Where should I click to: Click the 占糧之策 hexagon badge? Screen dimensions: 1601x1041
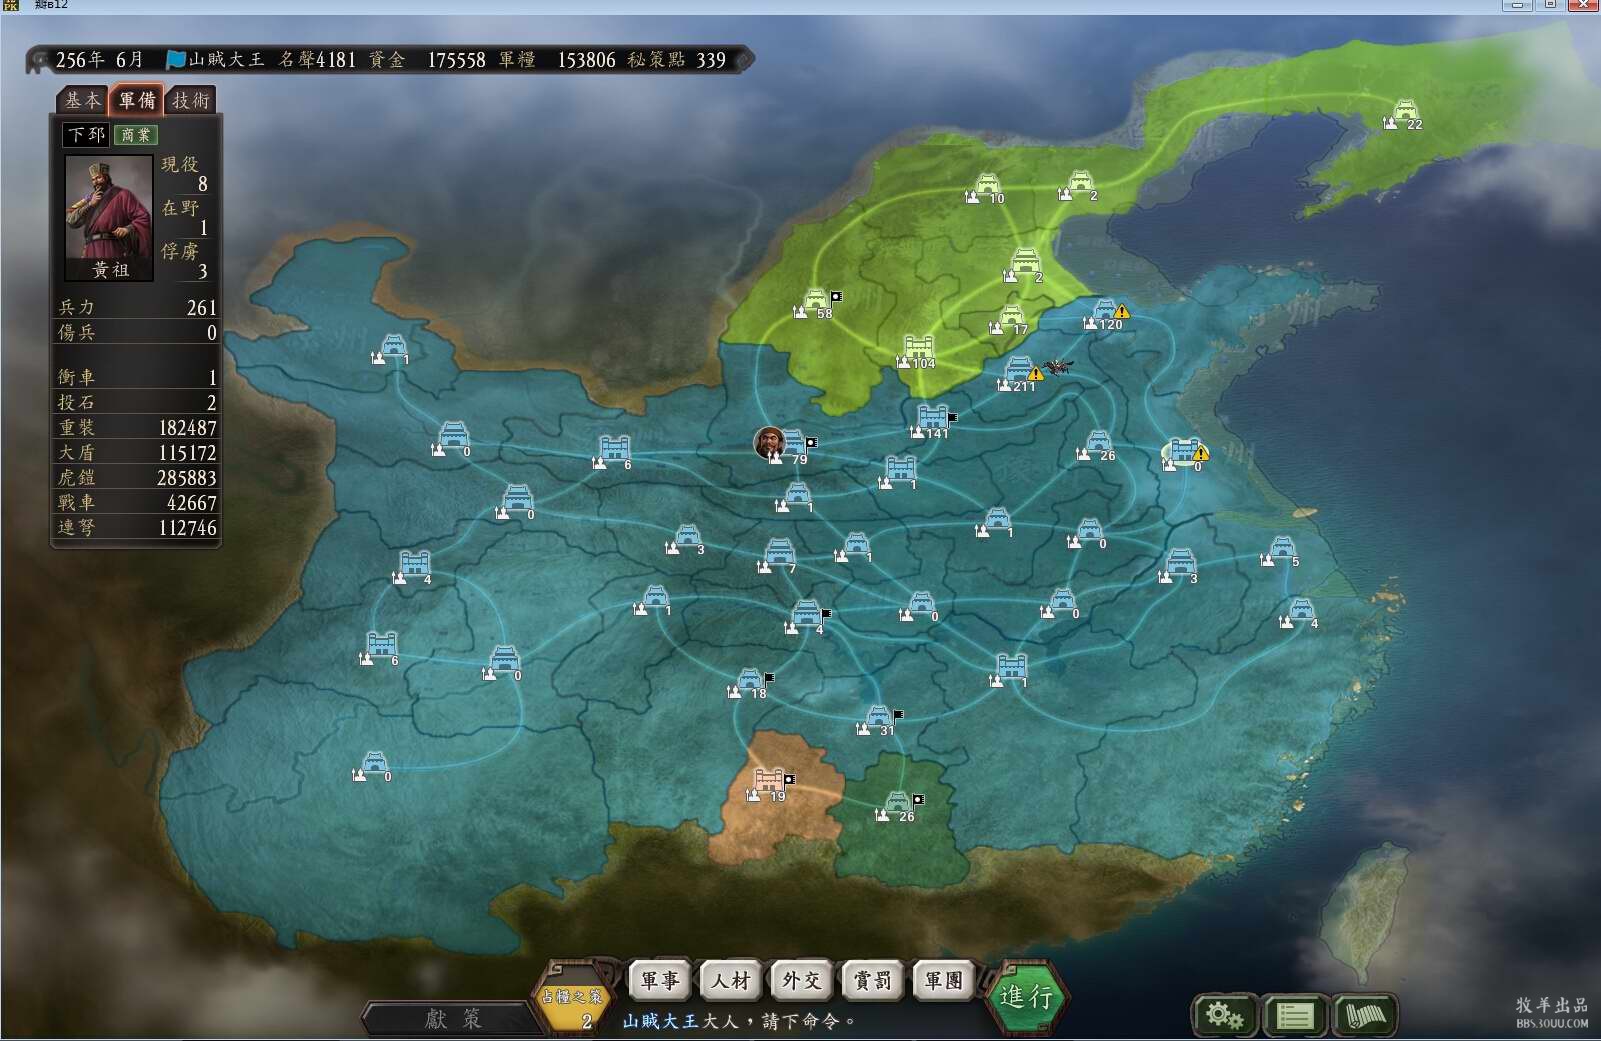click(x=572, y=1001)
